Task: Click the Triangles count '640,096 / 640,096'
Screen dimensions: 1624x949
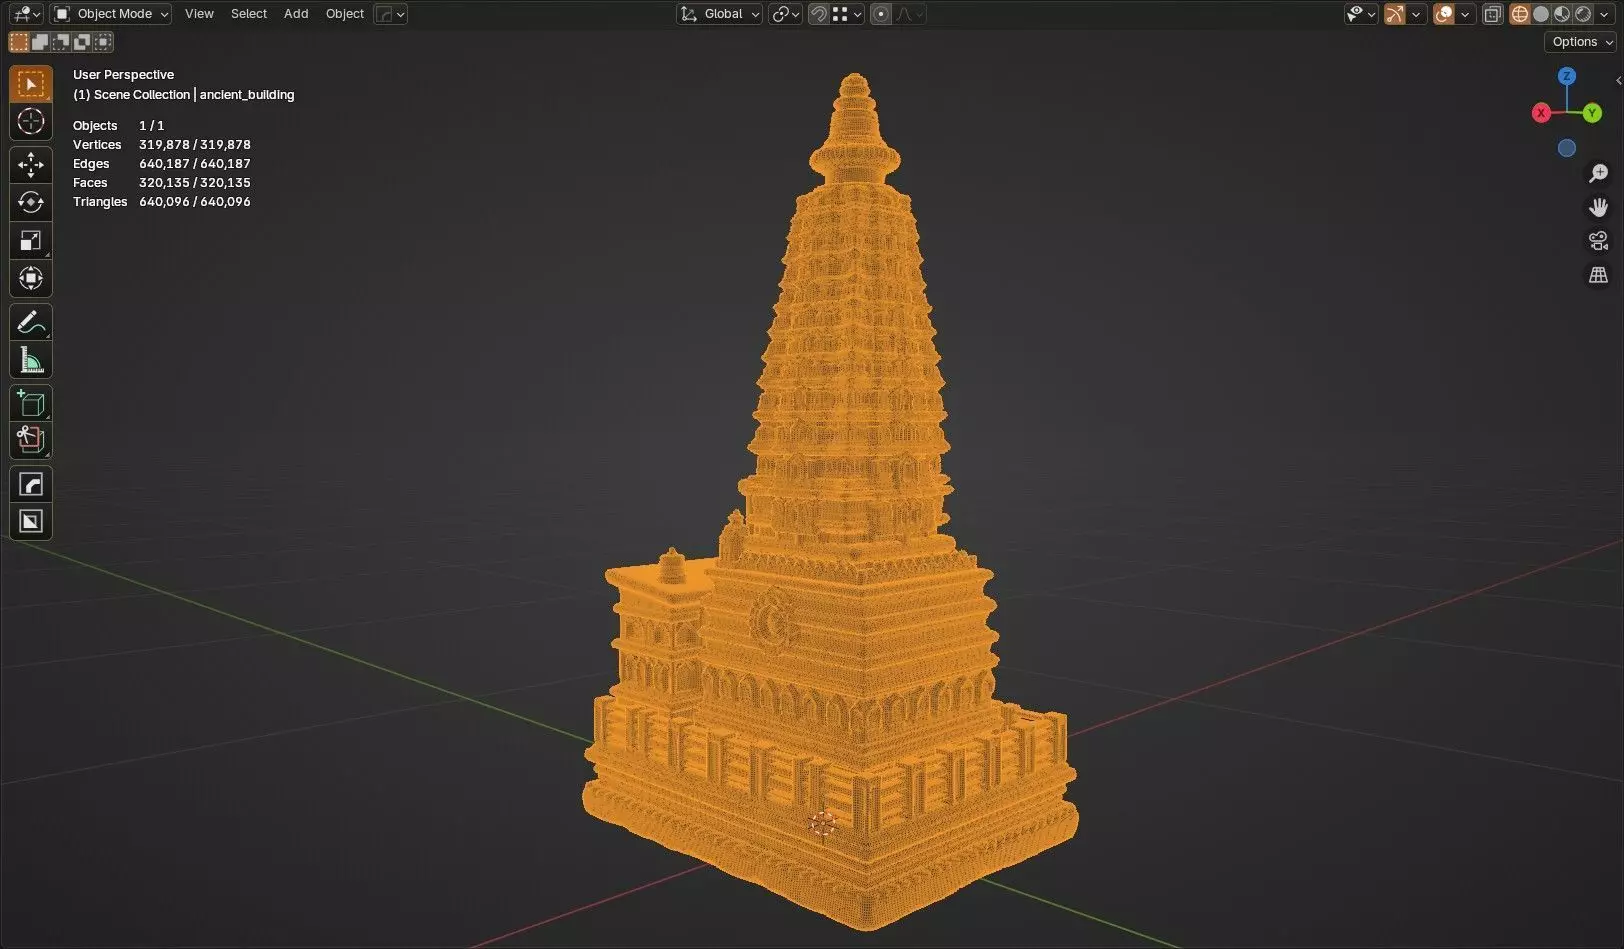Action: (195, 201)
